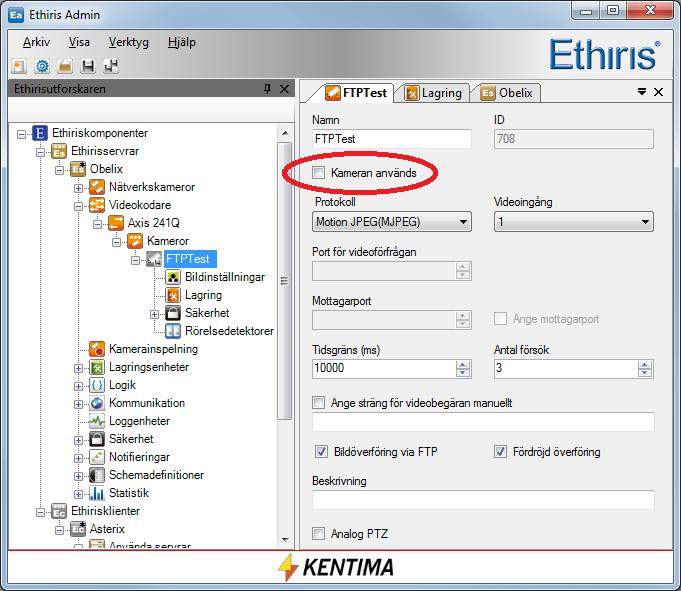The width and height of the screenshot is (681, 591).
Task: Click the Ethiriskomponenter E icon in tree
Action: coord(40,133)
